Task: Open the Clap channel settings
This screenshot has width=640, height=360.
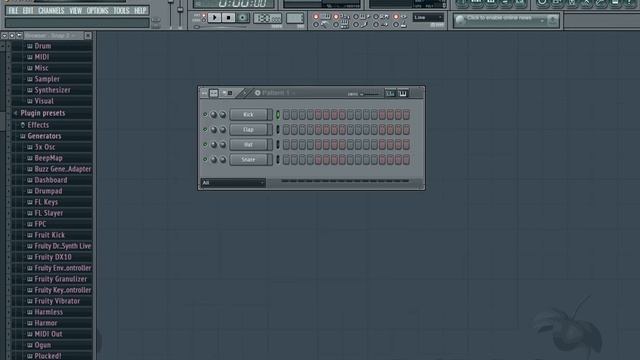Action: pos(248,130)
